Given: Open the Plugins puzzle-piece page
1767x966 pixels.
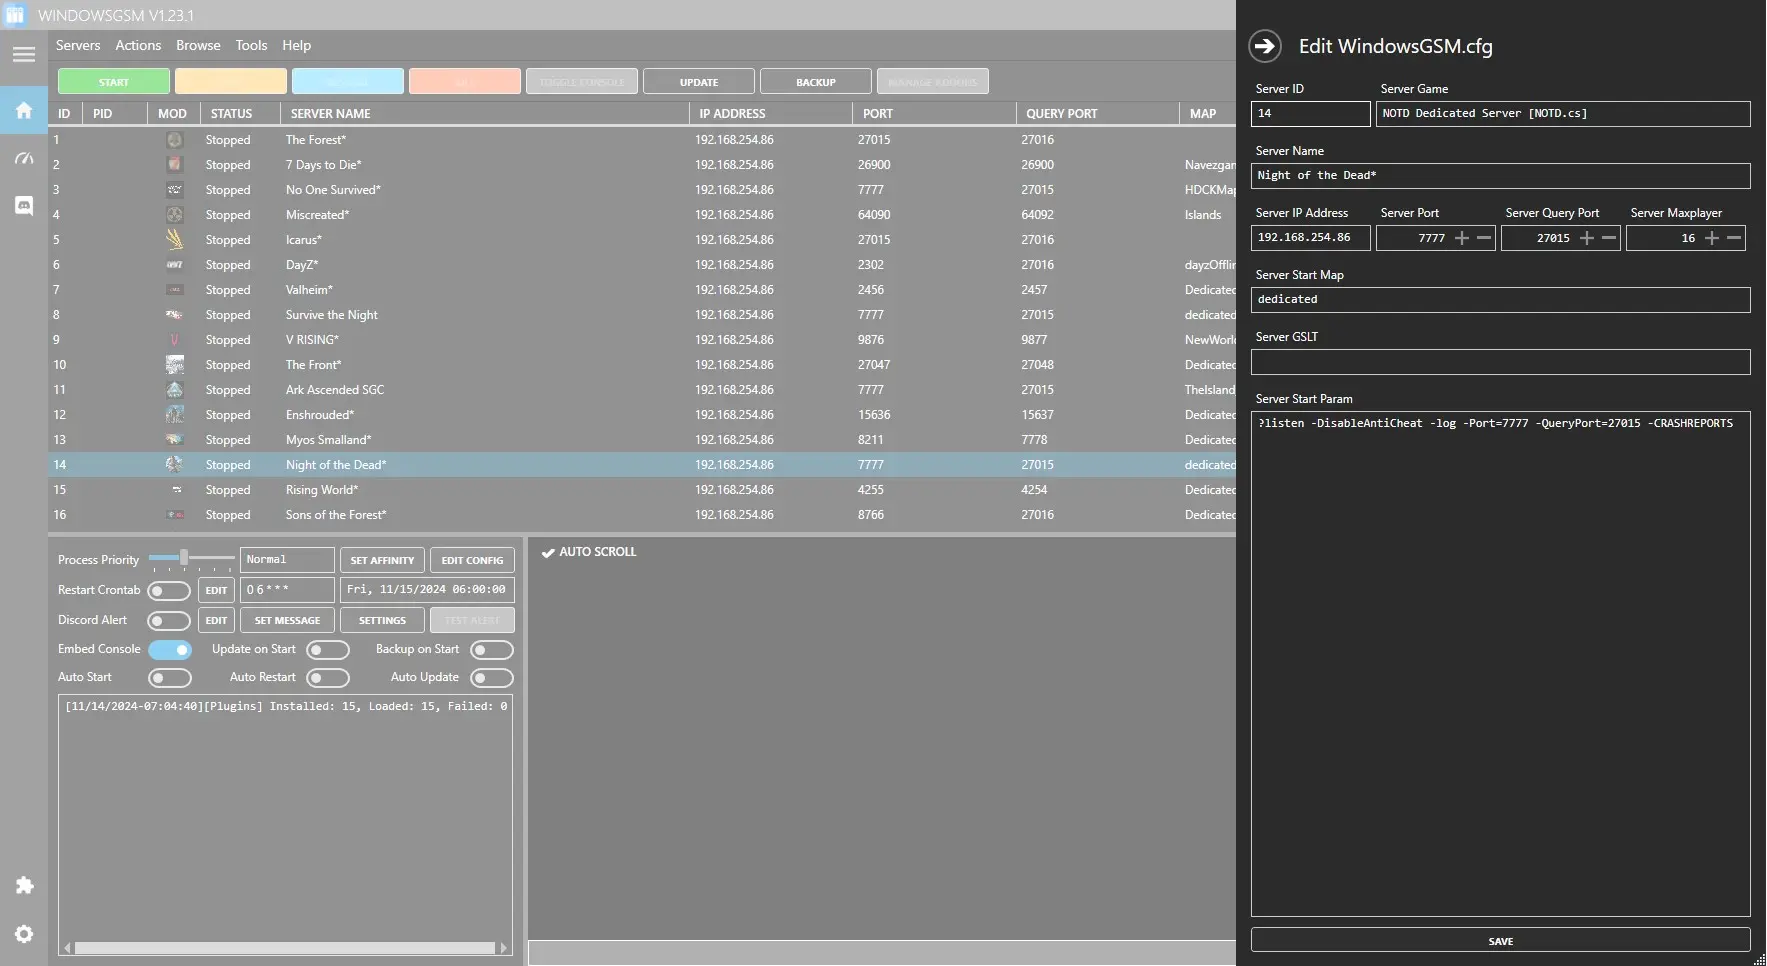Looking at the screenshot, I should (24, 885).
